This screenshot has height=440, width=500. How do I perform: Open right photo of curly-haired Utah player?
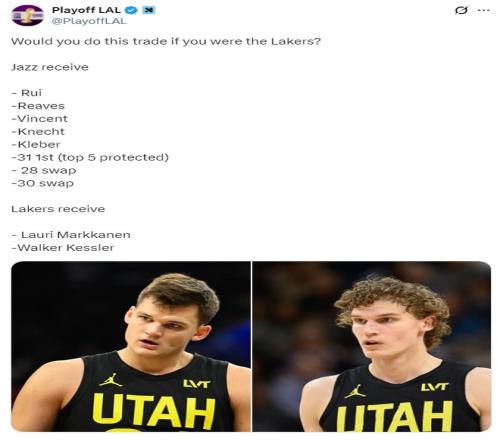coord(372,346)
